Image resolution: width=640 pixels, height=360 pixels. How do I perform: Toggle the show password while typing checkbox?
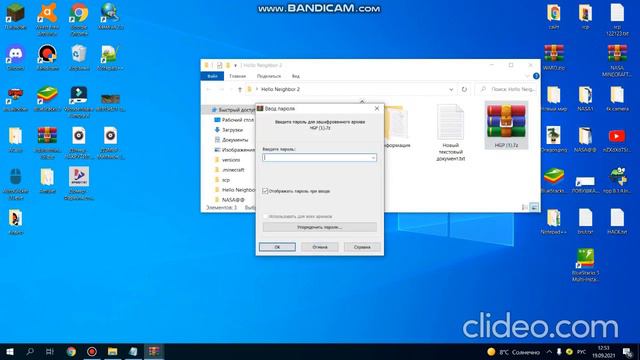click(265, 191)
